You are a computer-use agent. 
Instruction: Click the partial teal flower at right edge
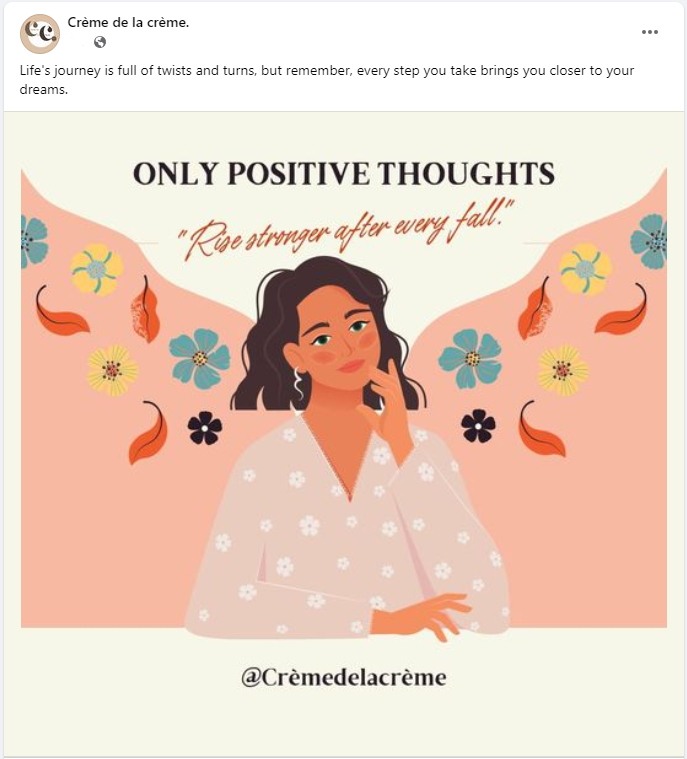(x=651, y=241)
